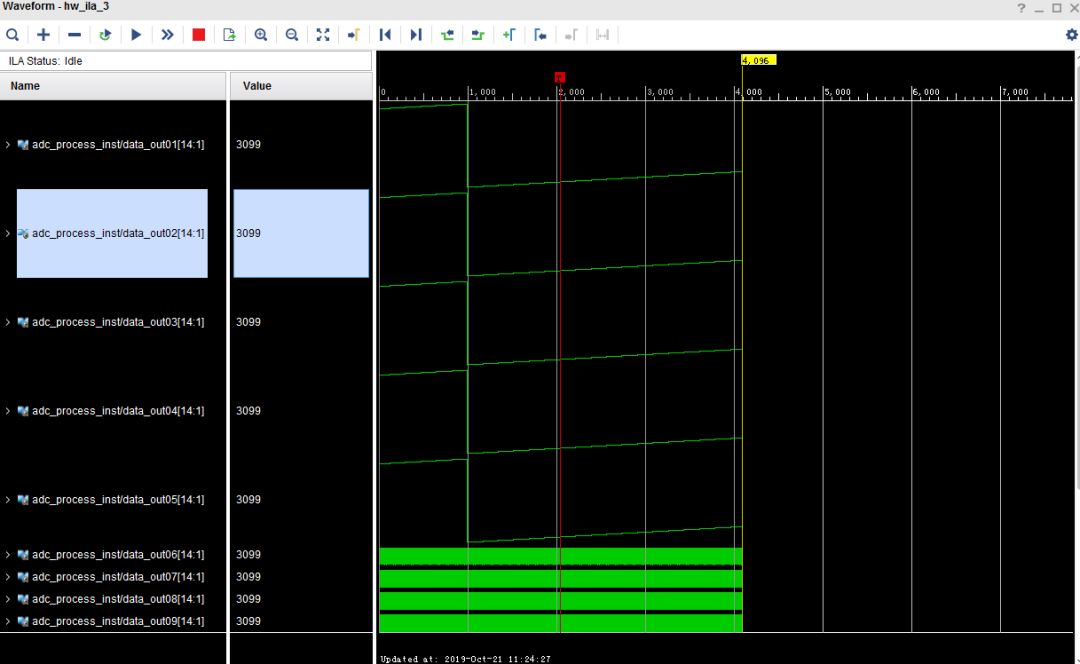
Task: Click the swap cursors icon
Action: pyautogui.click(x=602, y=34)
